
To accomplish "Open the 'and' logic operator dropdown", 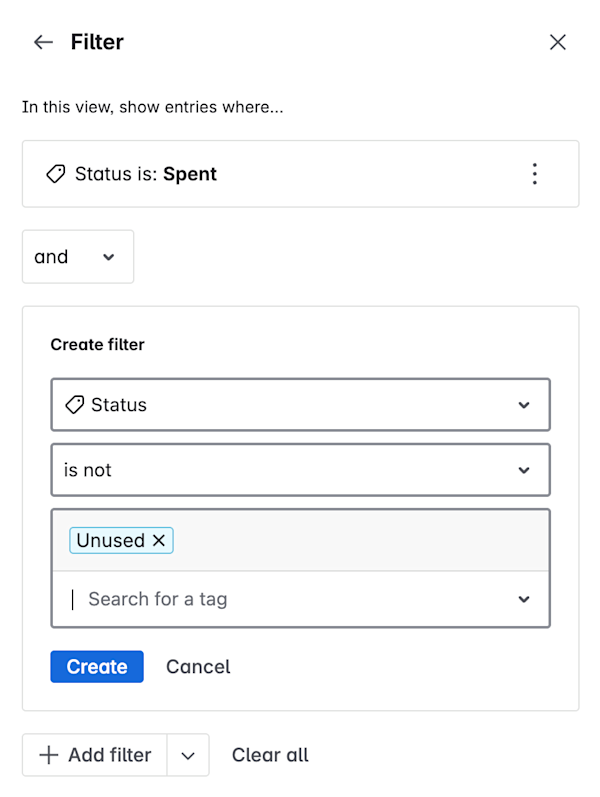I will pyautogui.click(x=78, y=257).
